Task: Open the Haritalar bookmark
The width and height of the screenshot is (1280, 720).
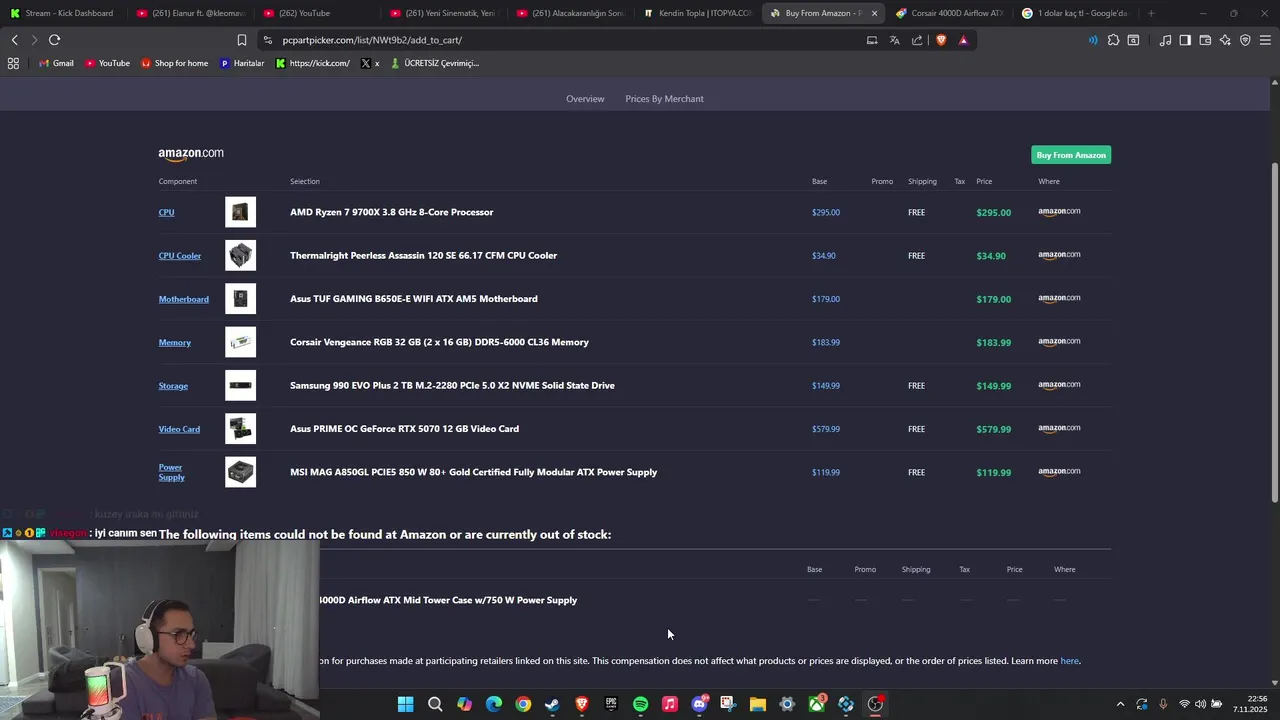Action: (242, 63)
